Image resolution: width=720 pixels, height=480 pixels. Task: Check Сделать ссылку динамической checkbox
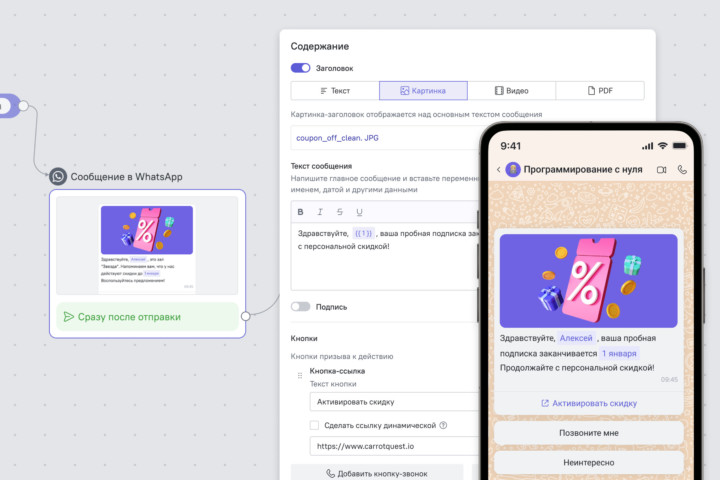tap(315, 425)
